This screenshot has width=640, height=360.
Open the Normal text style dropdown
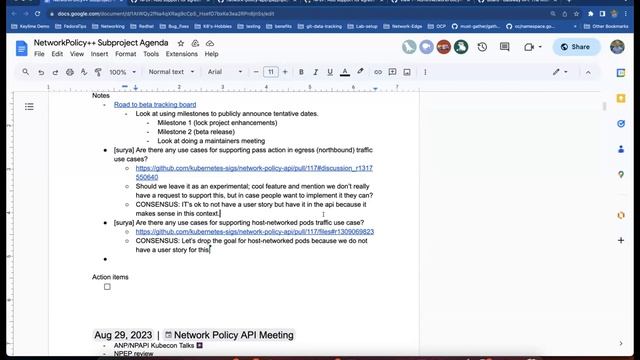point(171,72)
